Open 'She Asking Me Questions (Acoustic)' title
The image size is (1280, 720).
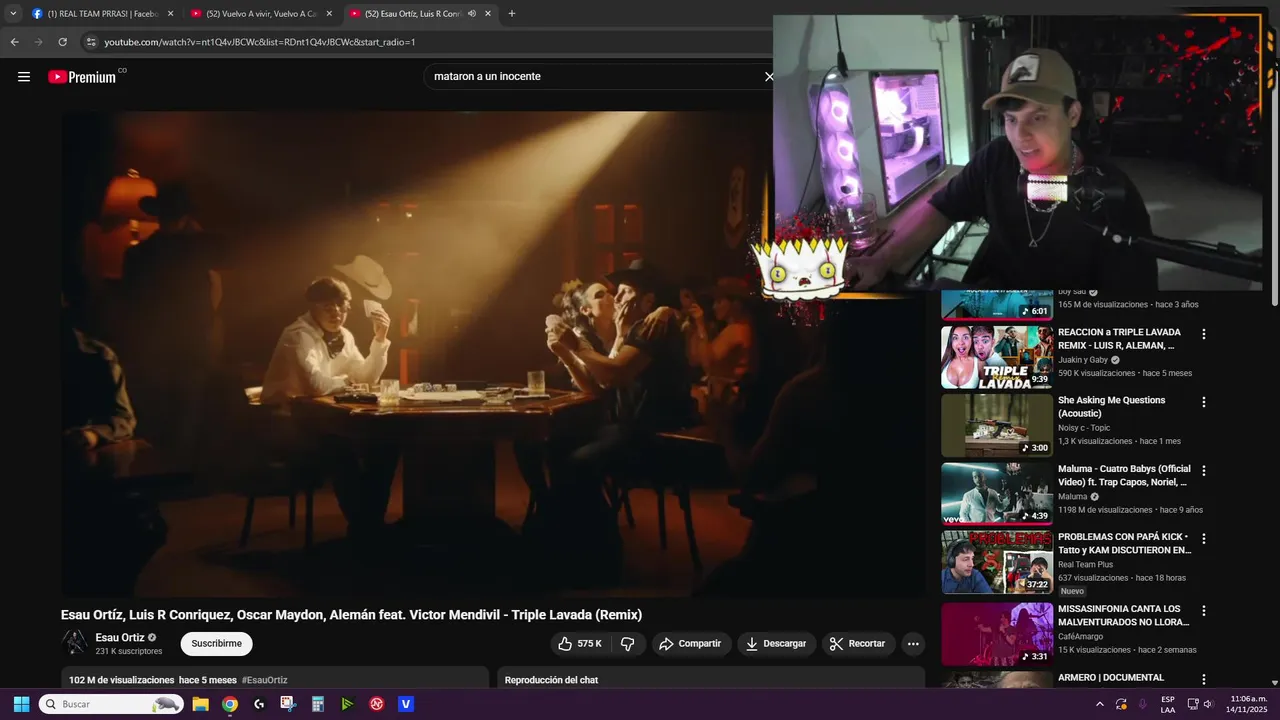1112,407
